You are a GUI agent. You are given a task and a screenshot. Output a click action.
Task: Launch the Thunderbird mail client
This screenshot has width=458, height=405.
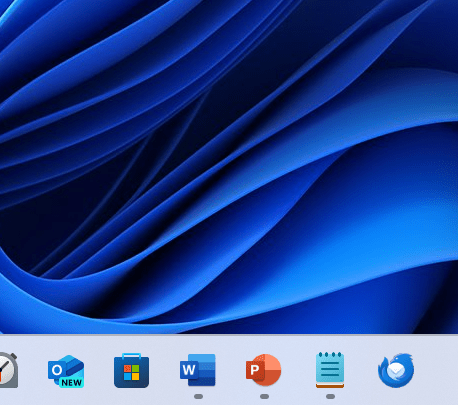tap(396, 370)
